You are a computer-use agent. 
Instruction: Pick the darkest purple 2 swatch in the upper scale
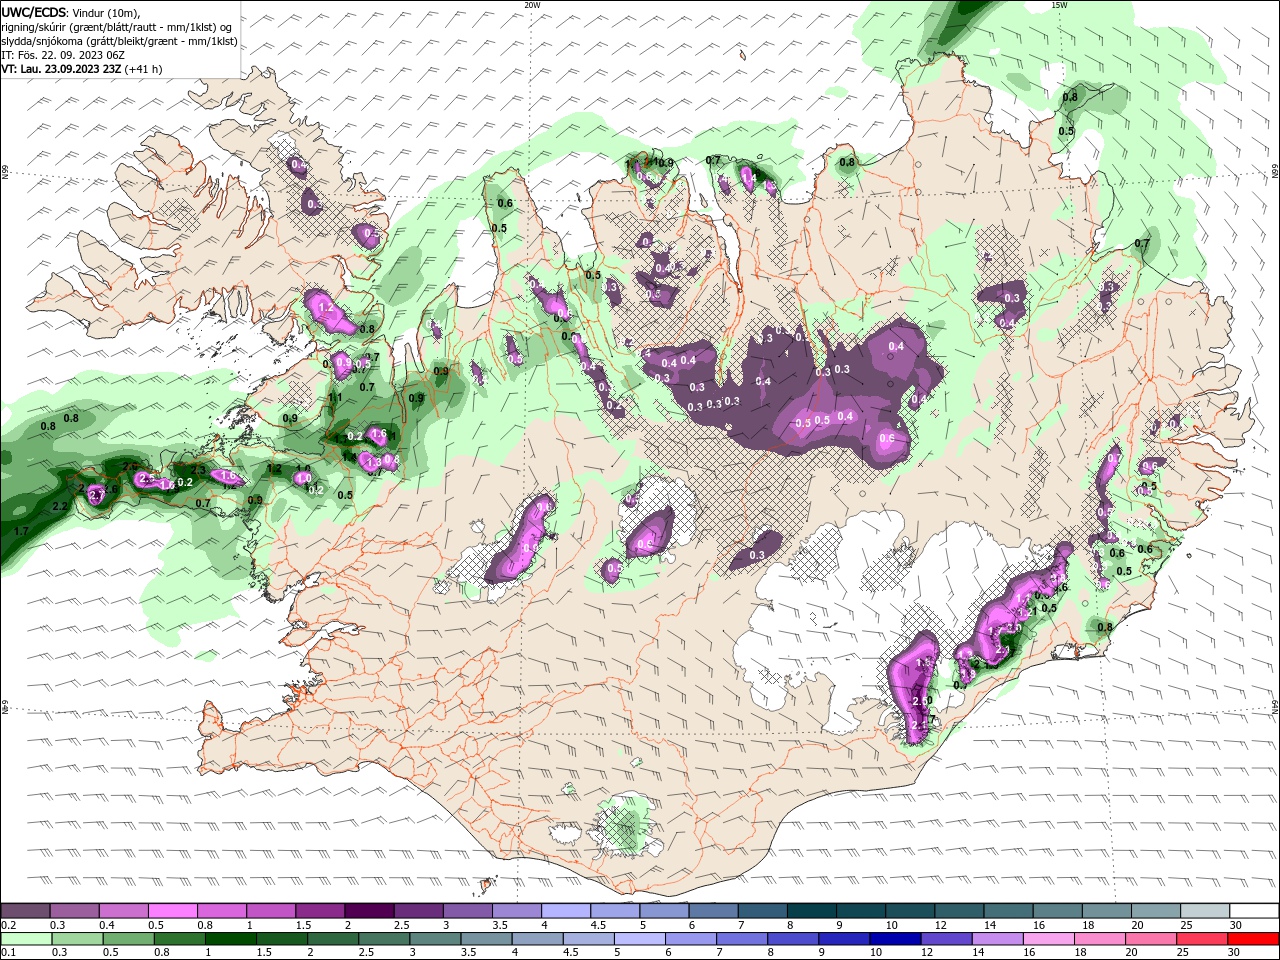pos(369,911)
